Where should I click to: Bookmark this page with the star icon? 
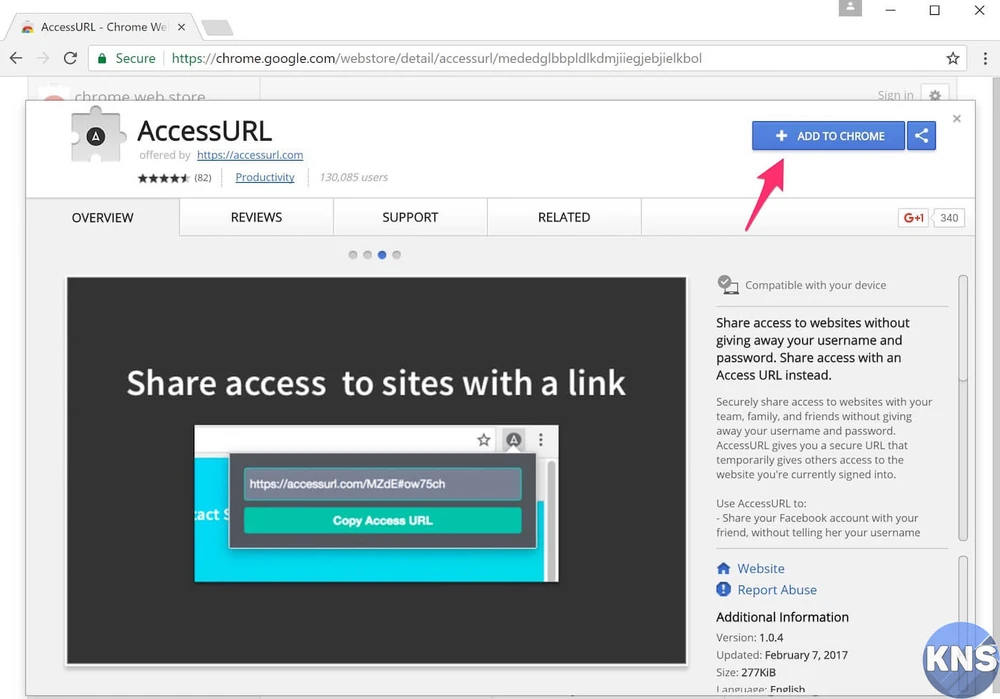point(953,59)
